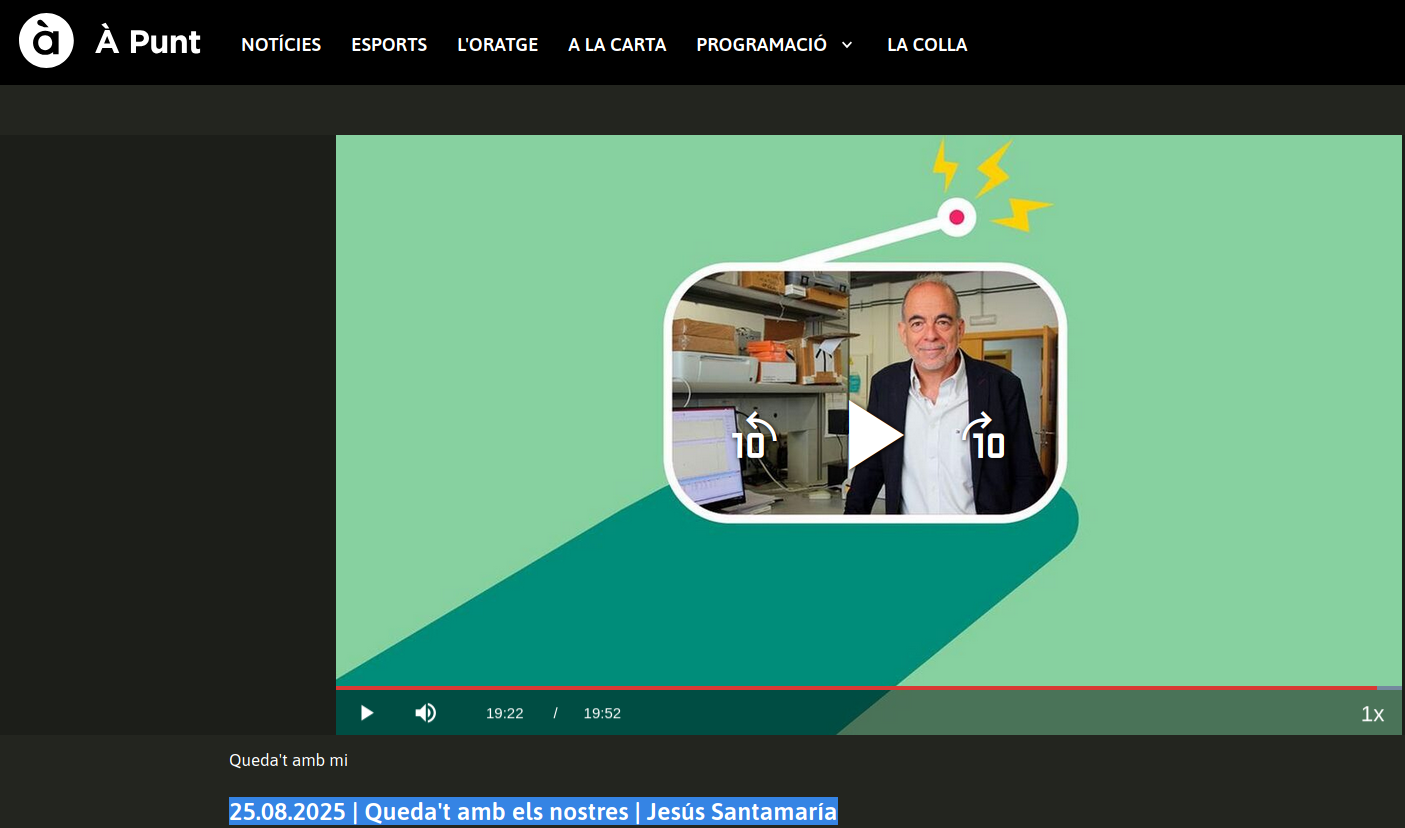Click the small play button in control bar
1405x828 pixels.
pos(366,713)
